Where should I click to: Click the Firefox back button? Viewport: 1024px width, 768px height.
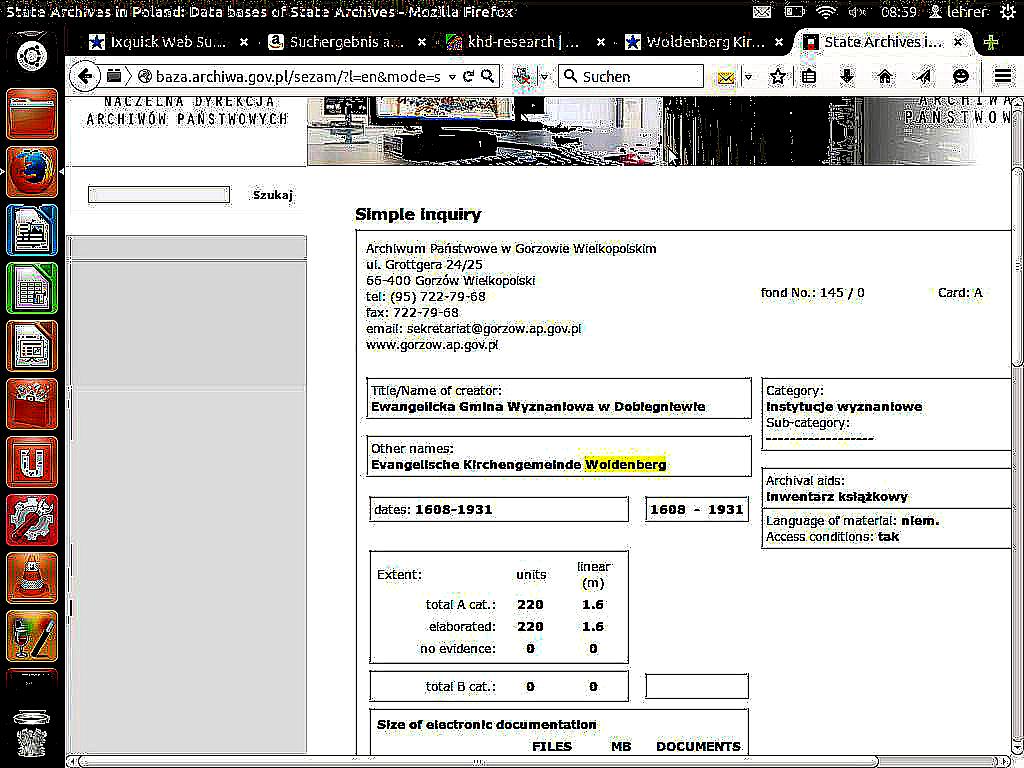point(86,76)
